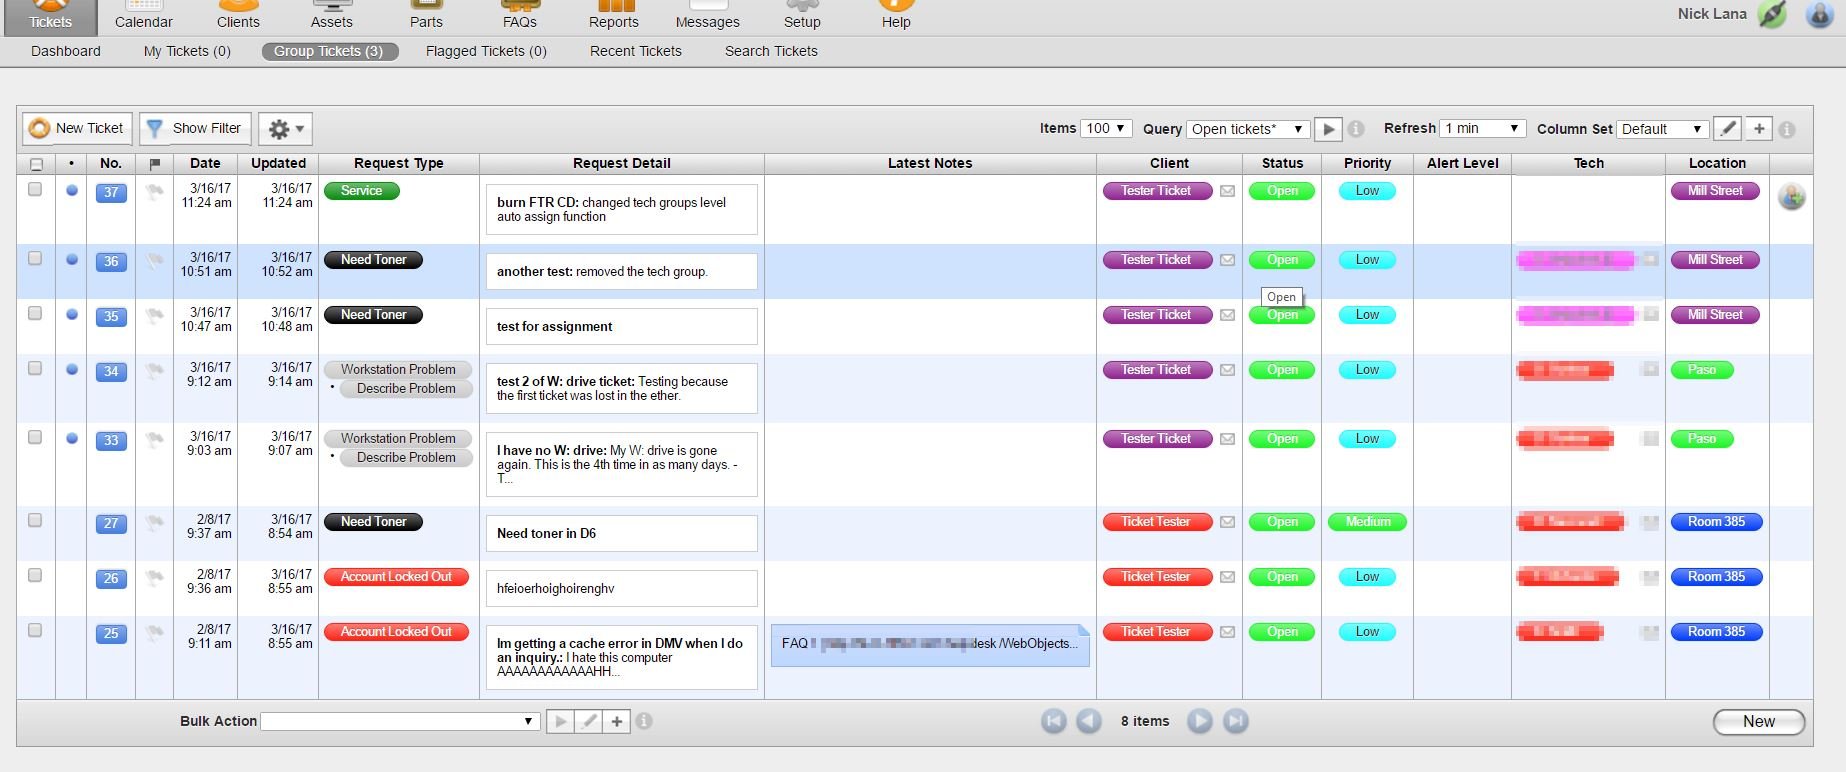Click the New button at bottom right
The image size is (1846, 772).
pyautogui.click(x=1759, y=722)
